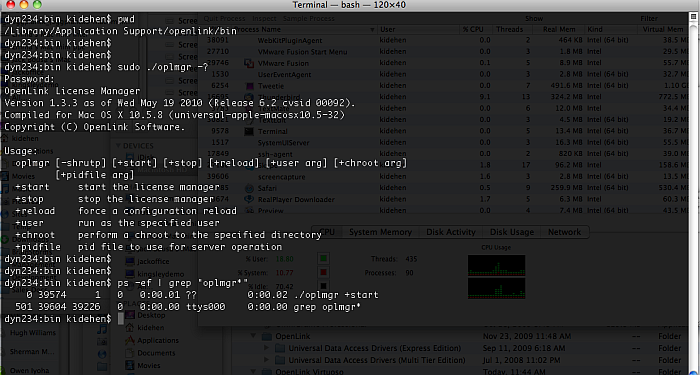Sort processes by the Real Mem column
700x375 pixels.
(558, 29)
